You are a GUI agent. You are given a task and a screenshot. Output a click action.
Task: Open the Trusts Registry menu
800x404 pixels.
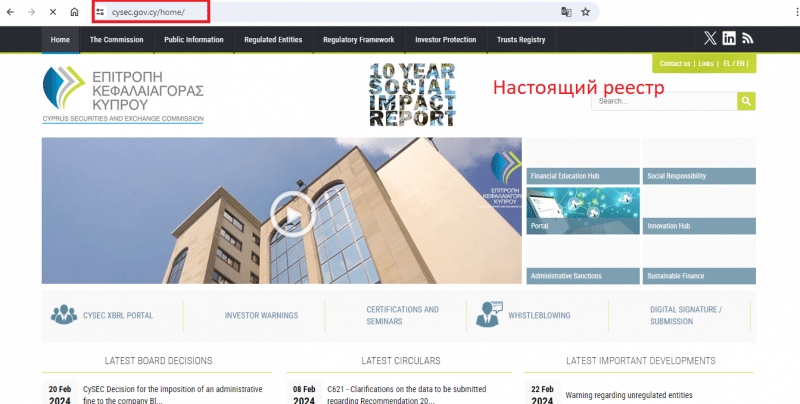click(521, 40)
